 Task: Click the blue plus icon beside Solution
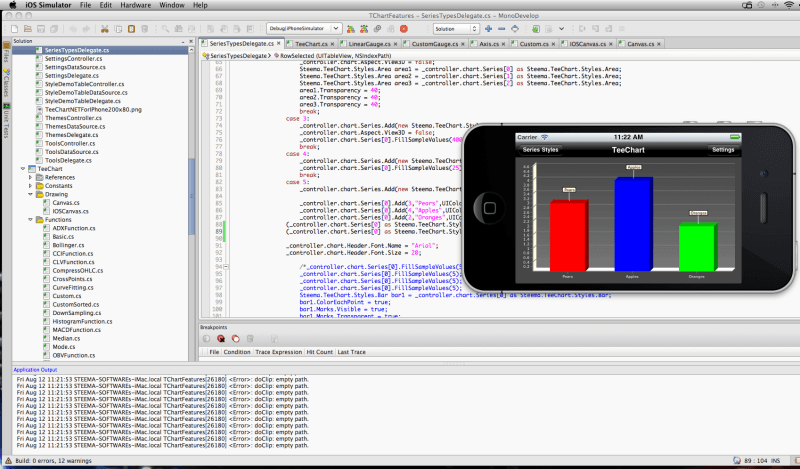[488, 29]
